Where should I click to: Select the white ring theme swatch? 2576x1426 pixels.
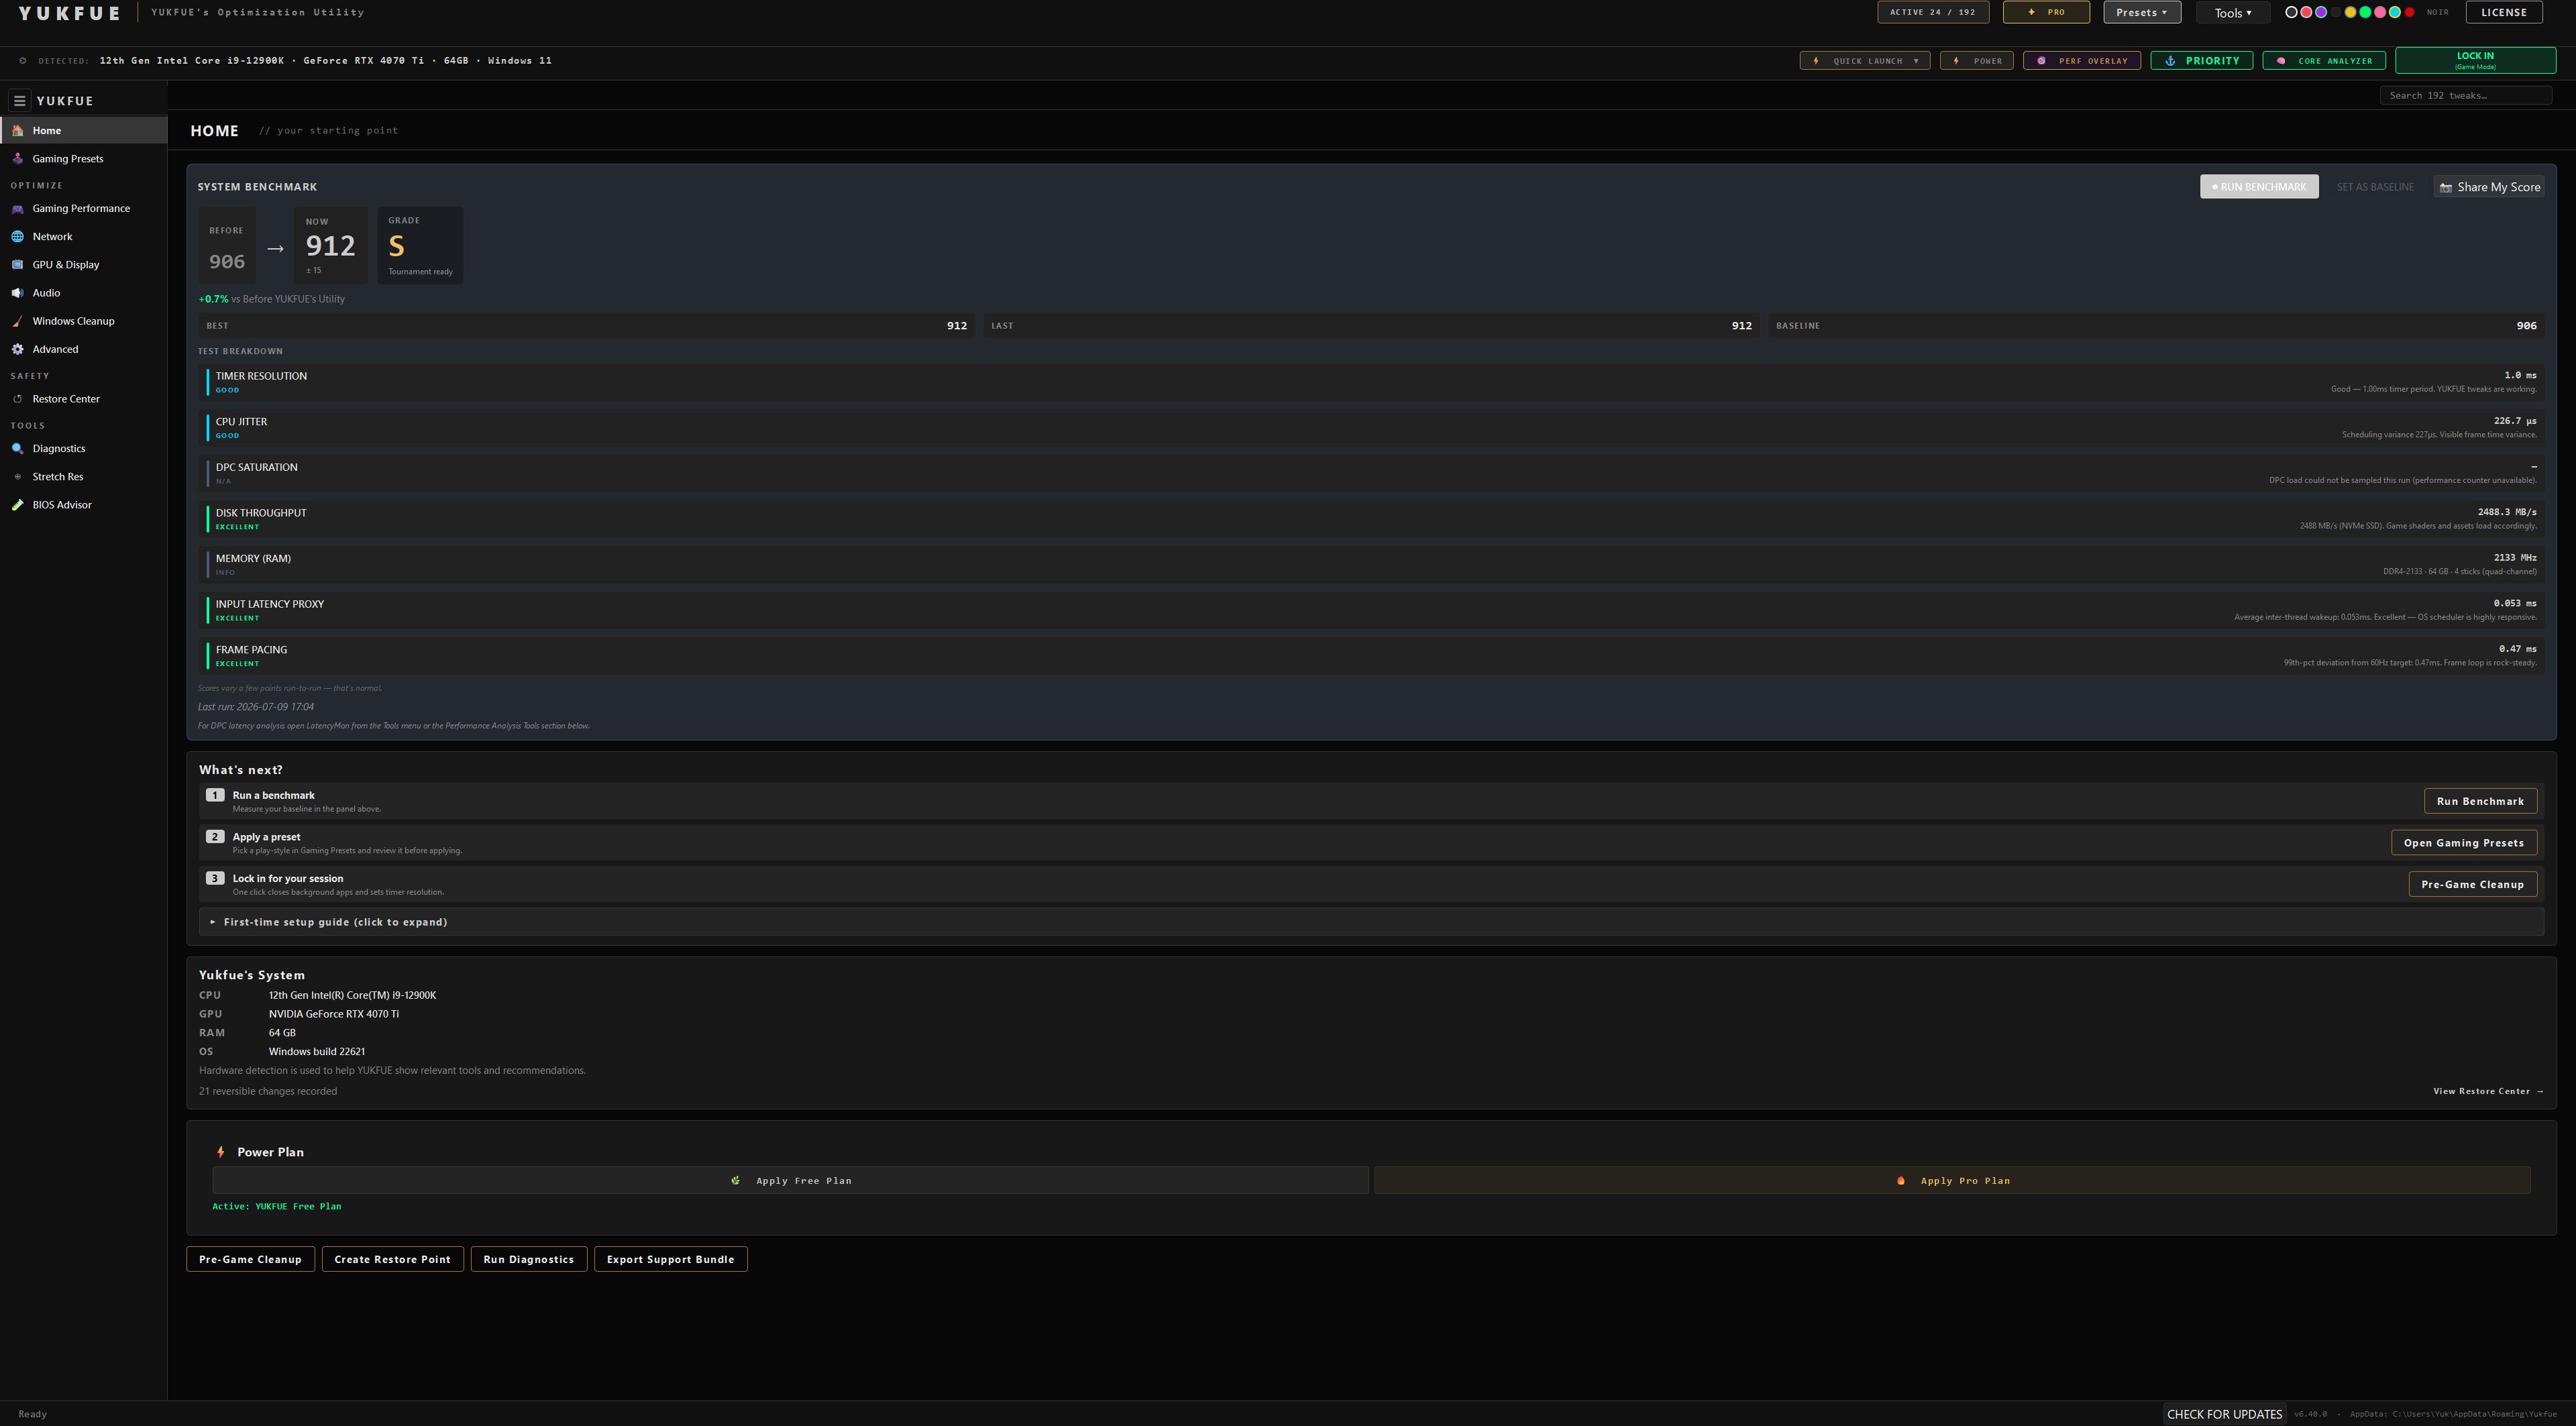click(x=2292, y=12)
